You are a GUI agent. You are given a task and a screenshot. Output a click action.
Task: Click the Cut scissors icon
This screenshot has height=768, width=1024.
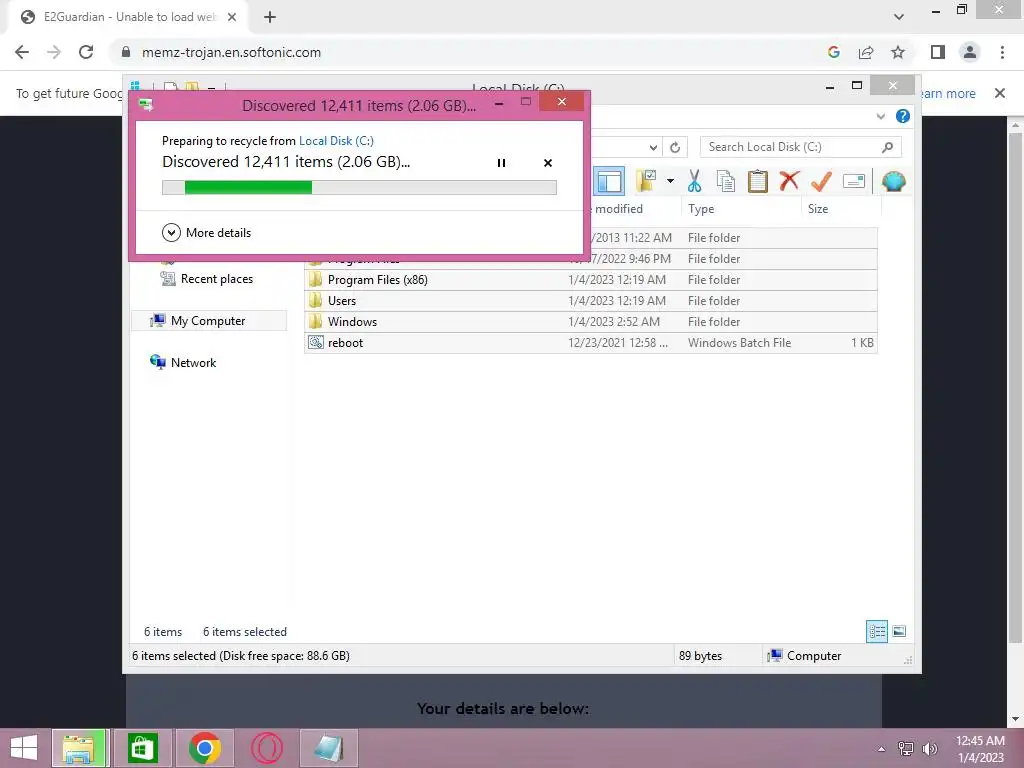(694, 181)
